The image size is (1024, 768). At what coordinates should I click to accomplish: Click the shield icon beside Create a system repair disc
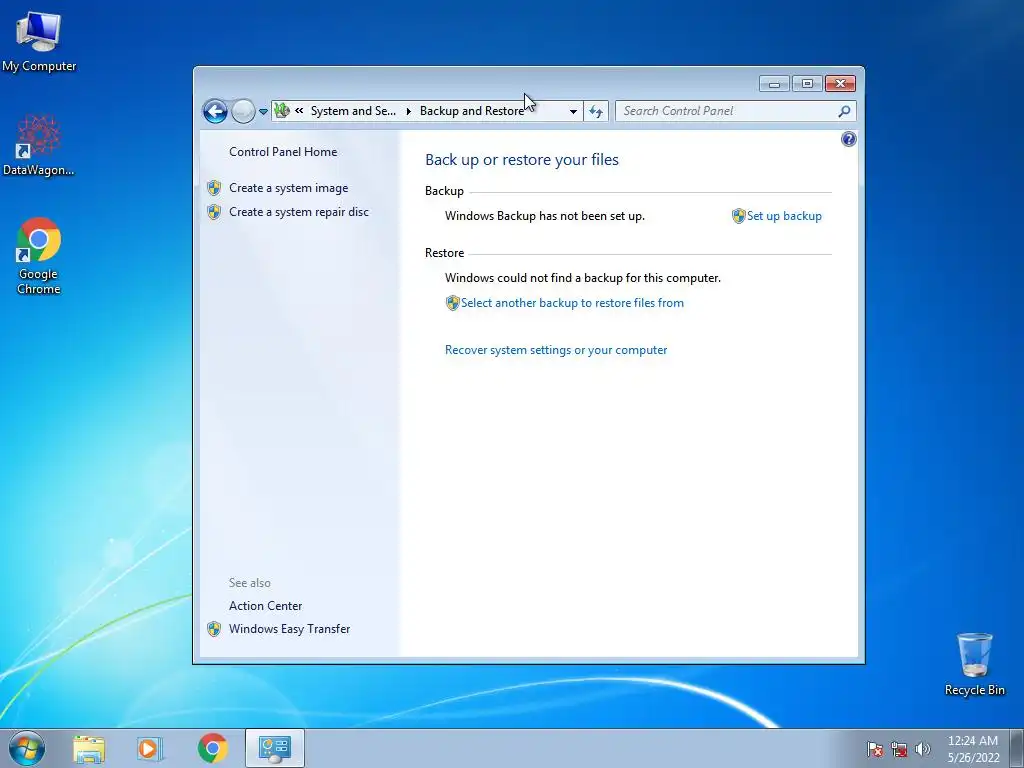pos(214,212)
